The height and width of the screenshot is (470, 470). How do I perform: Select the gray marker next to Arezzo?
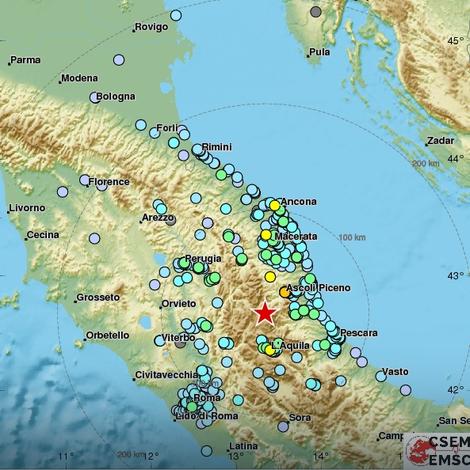pos(171,220)
